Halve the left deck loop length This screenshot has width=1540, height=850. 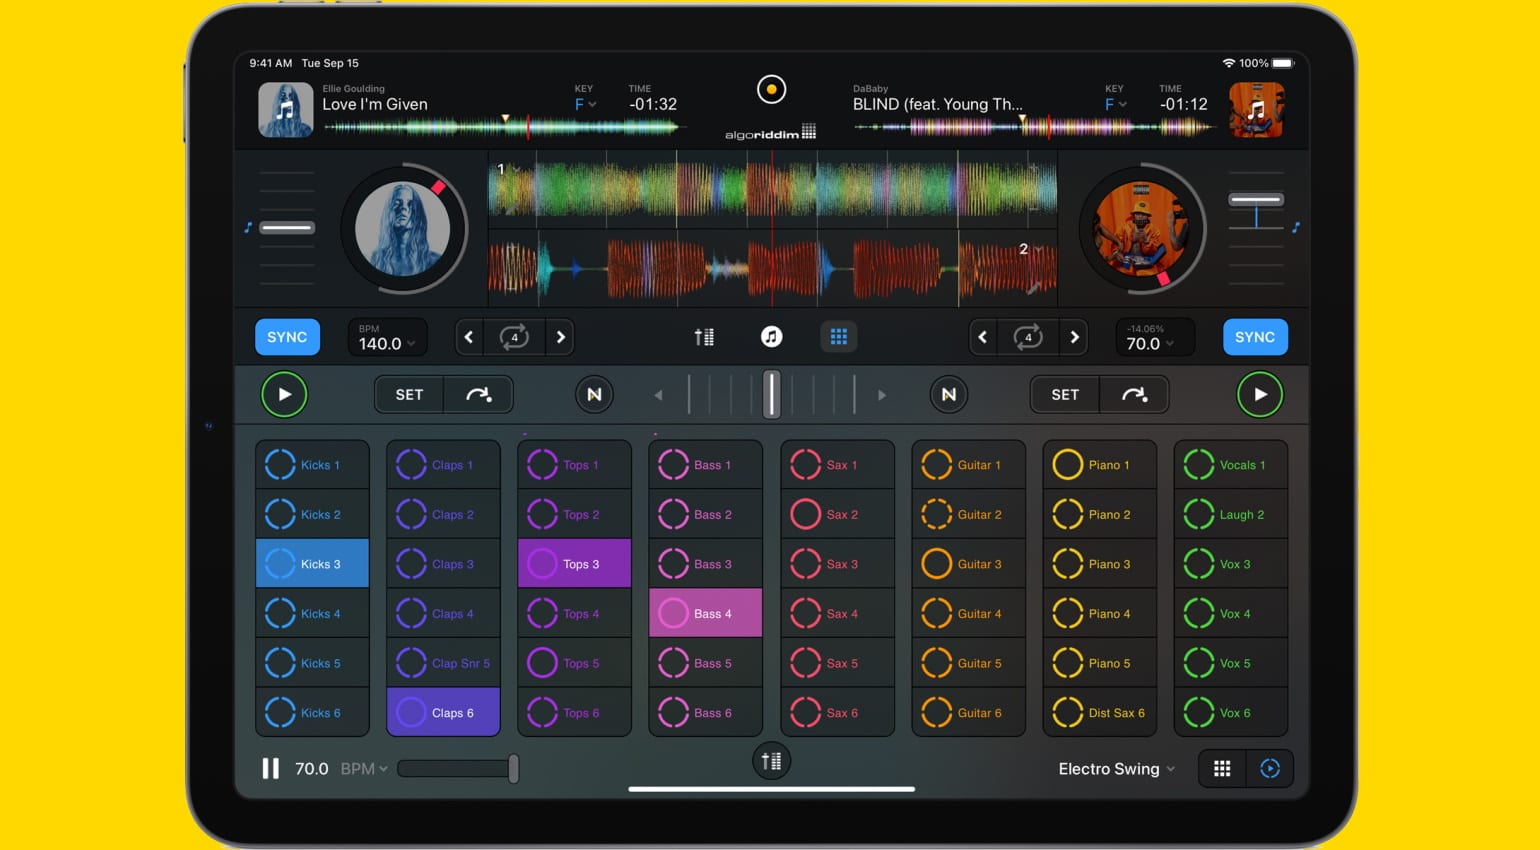click(x=469, y=337)
